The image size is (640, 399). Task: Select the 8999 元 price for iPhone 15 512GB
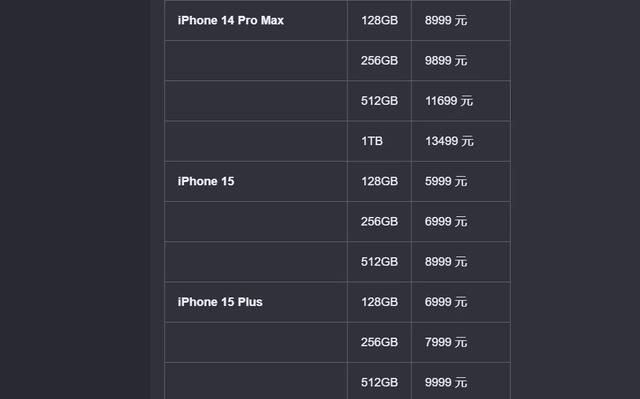[446, 262]
